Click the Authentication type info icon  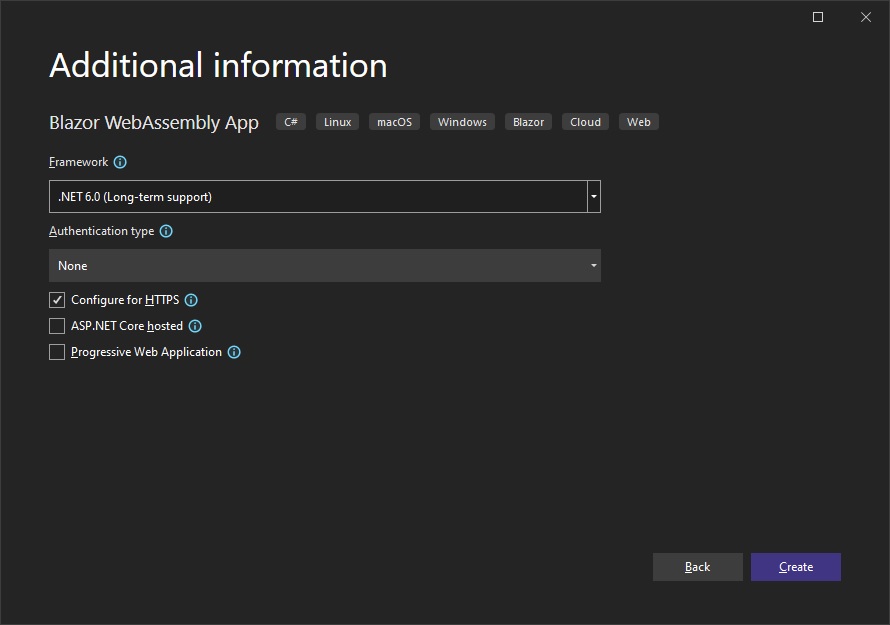(166, 231)
